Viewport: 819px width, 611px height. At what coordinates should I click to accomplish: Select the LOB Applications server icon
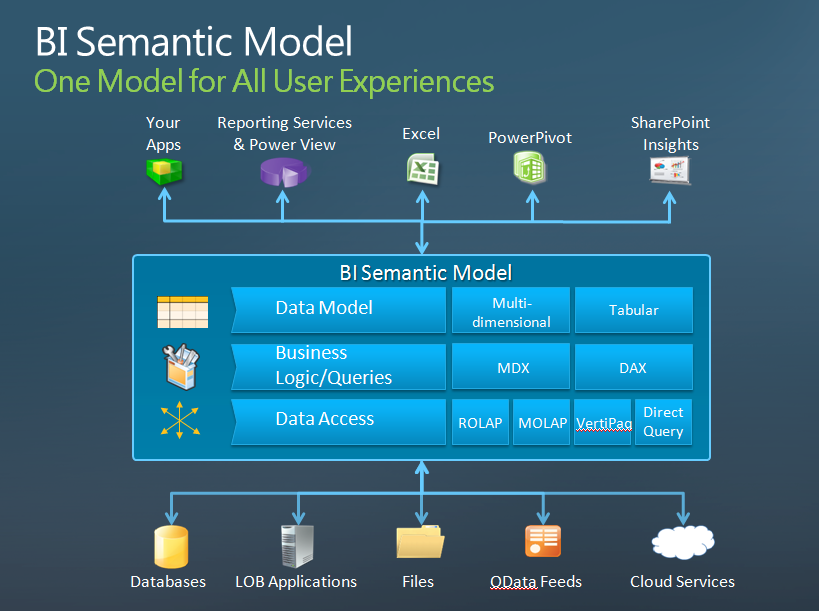tap(297, 546)
